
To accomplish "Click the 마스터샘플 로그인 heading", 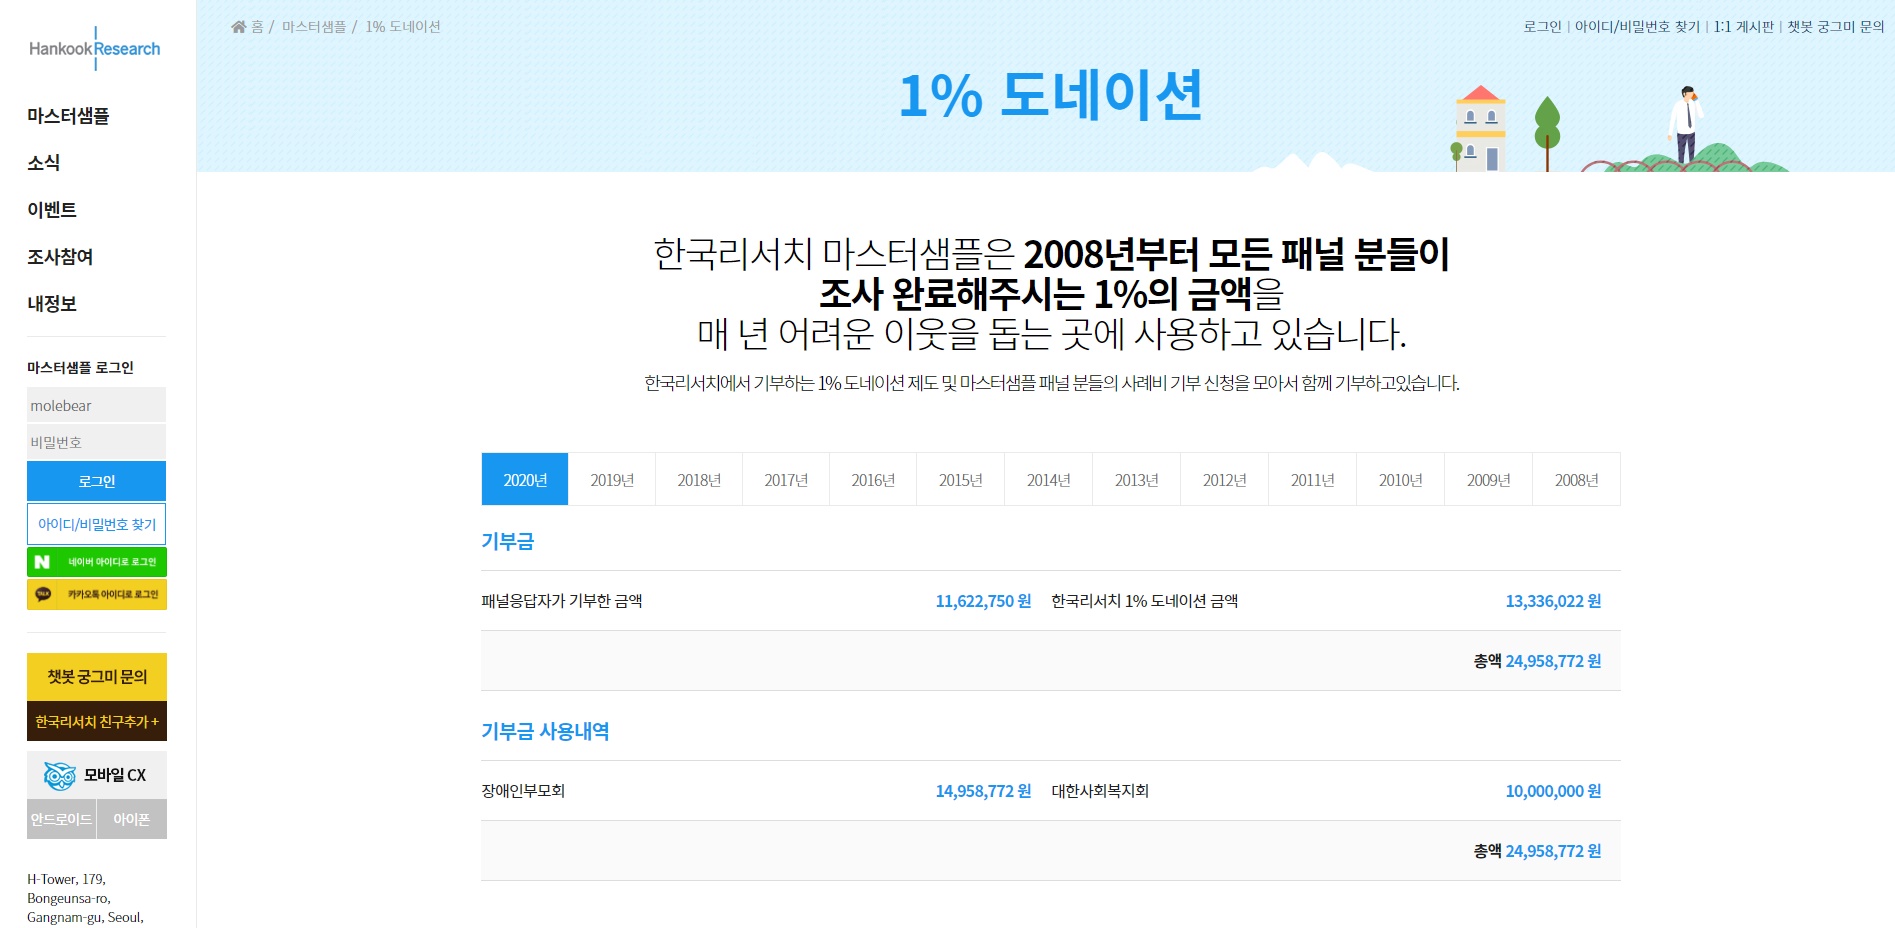I will point(80,367).
